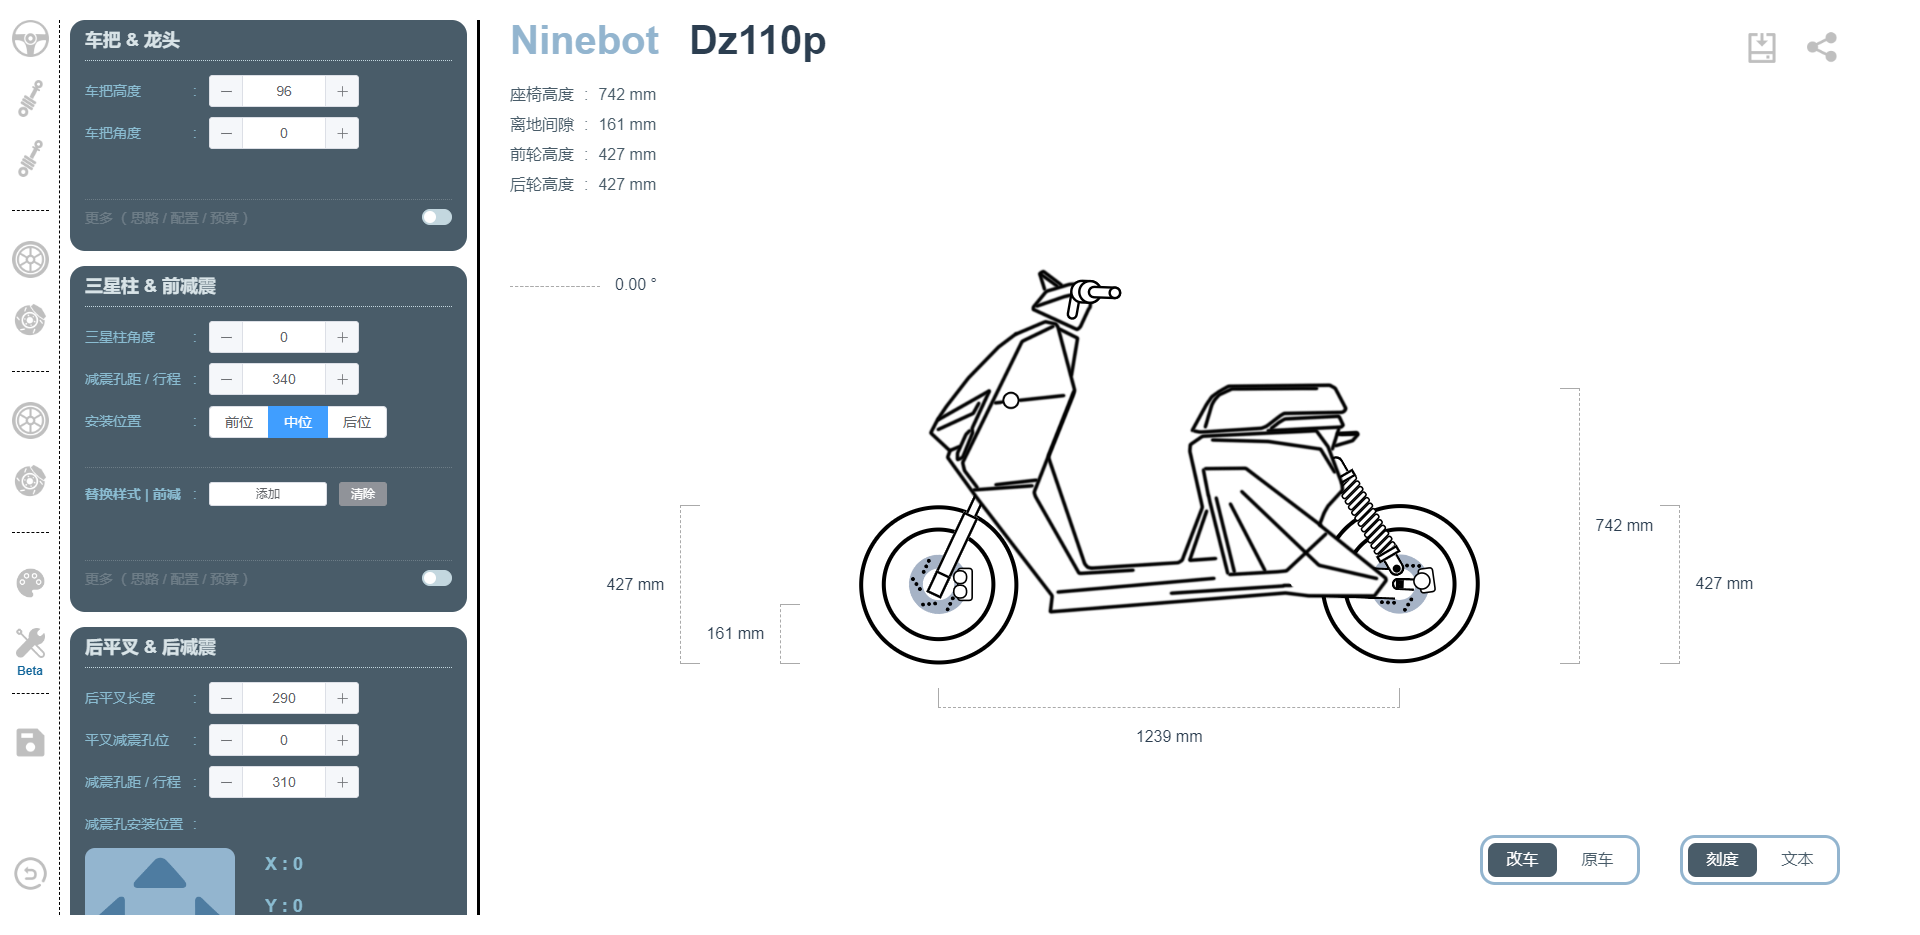This screenshot has height=935, width=1920.
Task: Click the front wheel of the scooter diagram
Action: tap(939, 584)
